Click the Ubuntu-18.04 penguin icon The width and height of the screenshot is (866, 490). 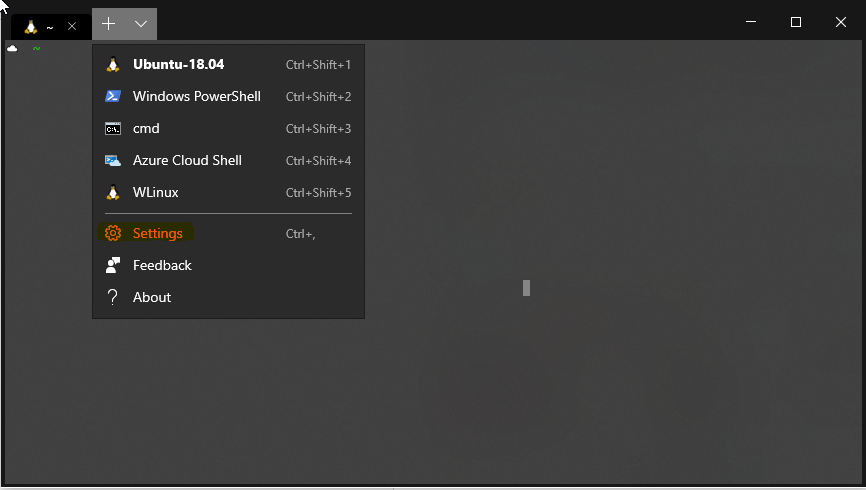[113, 65]
